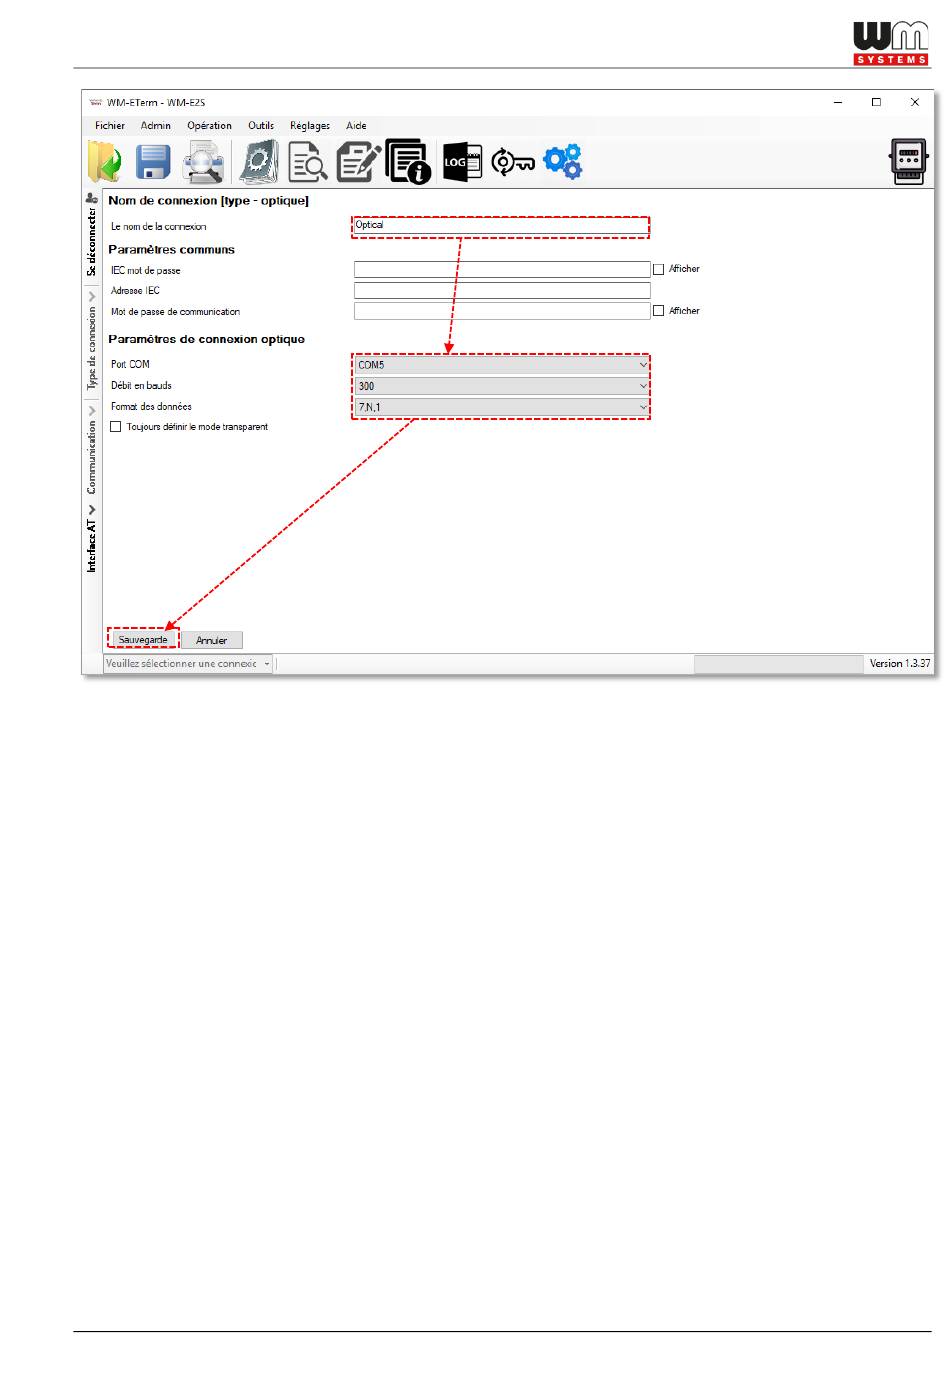Click the Paramètres de connexion optique heading

tap(206, 340)
